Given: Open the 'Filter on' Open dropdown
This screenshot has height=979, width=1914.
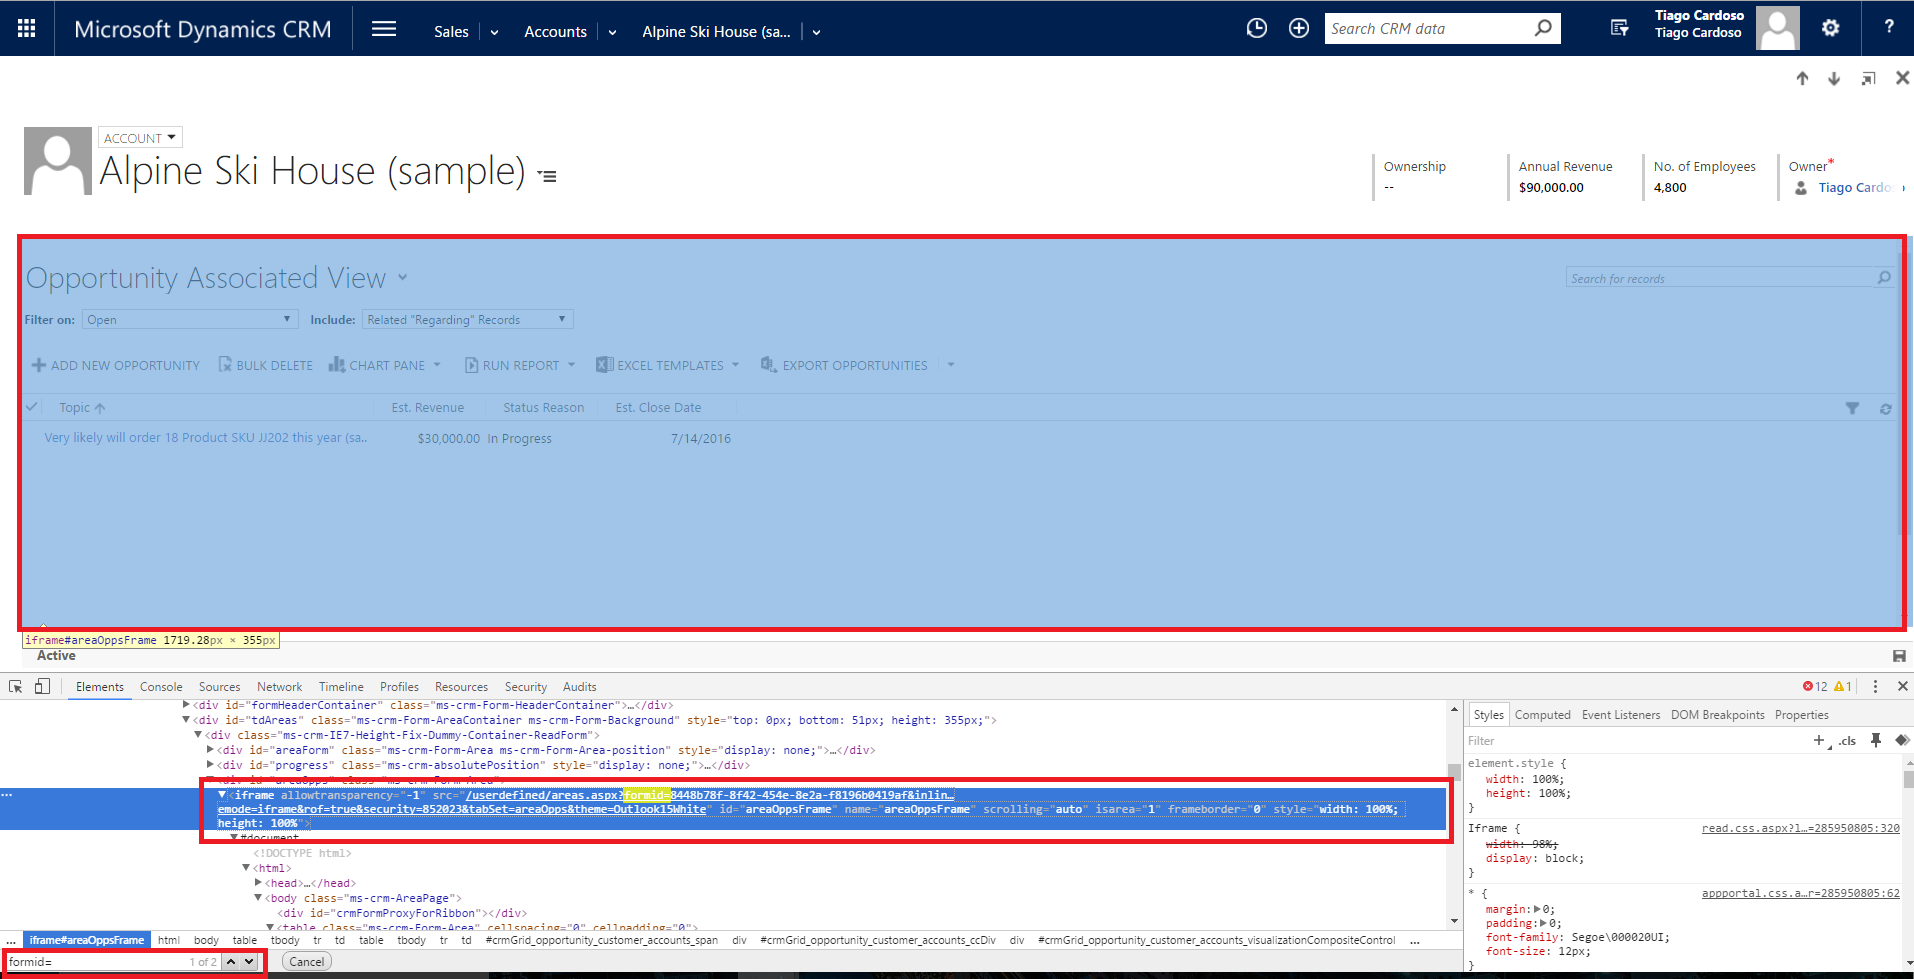Looking at the screenshot, I should tap(190, 320).
